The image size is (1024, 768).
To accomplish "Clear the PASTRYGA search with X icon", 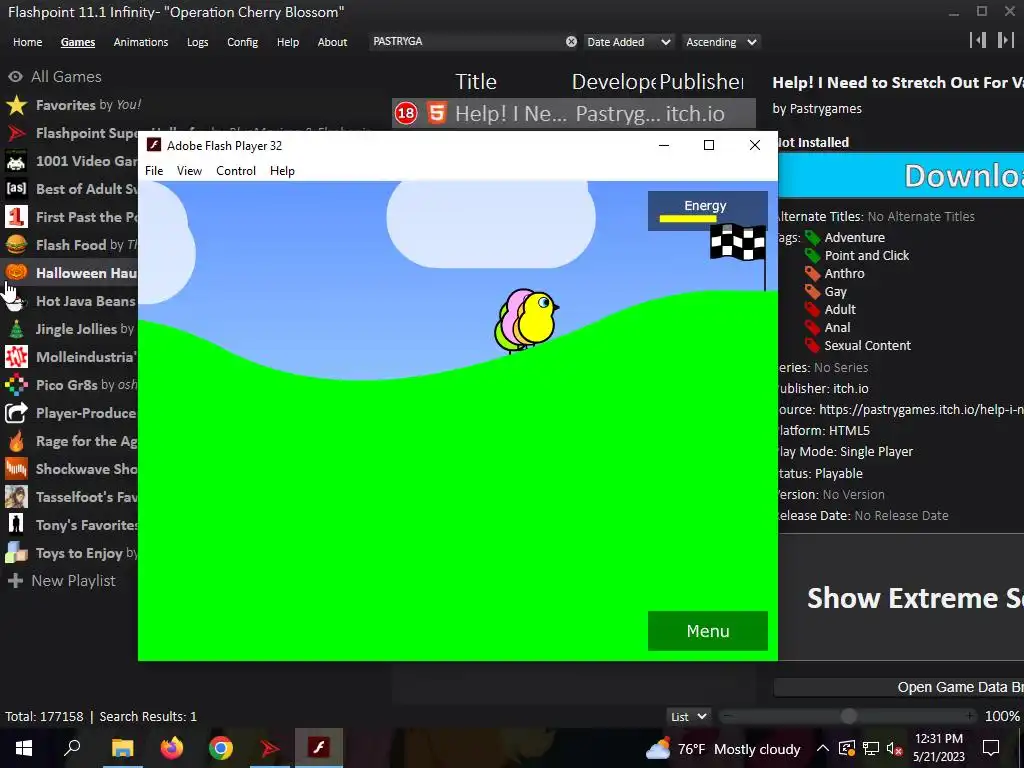I will (571, 42).
